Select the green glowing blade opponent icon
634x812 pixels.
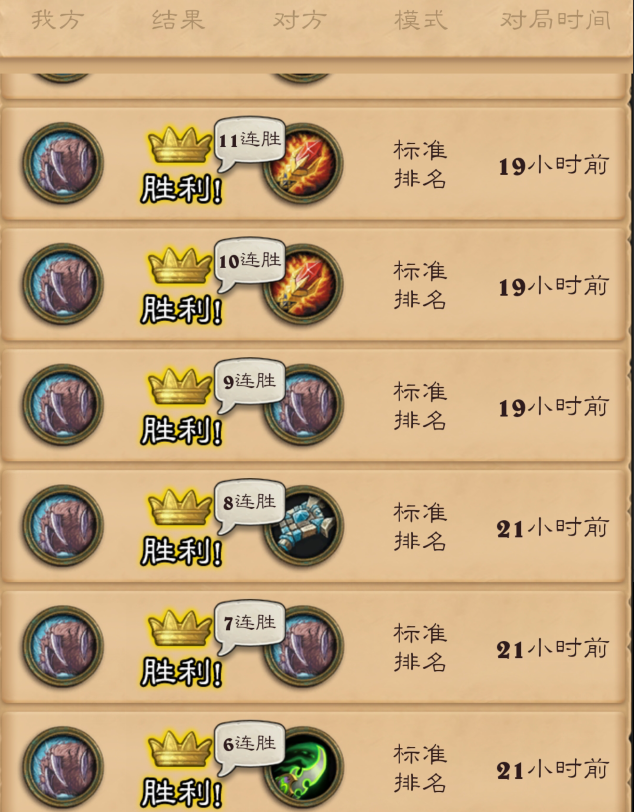point(304,767)
